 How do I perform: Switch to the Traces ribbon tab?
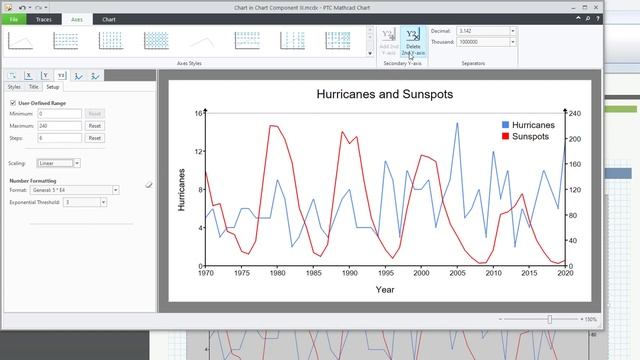click(44, 19)
